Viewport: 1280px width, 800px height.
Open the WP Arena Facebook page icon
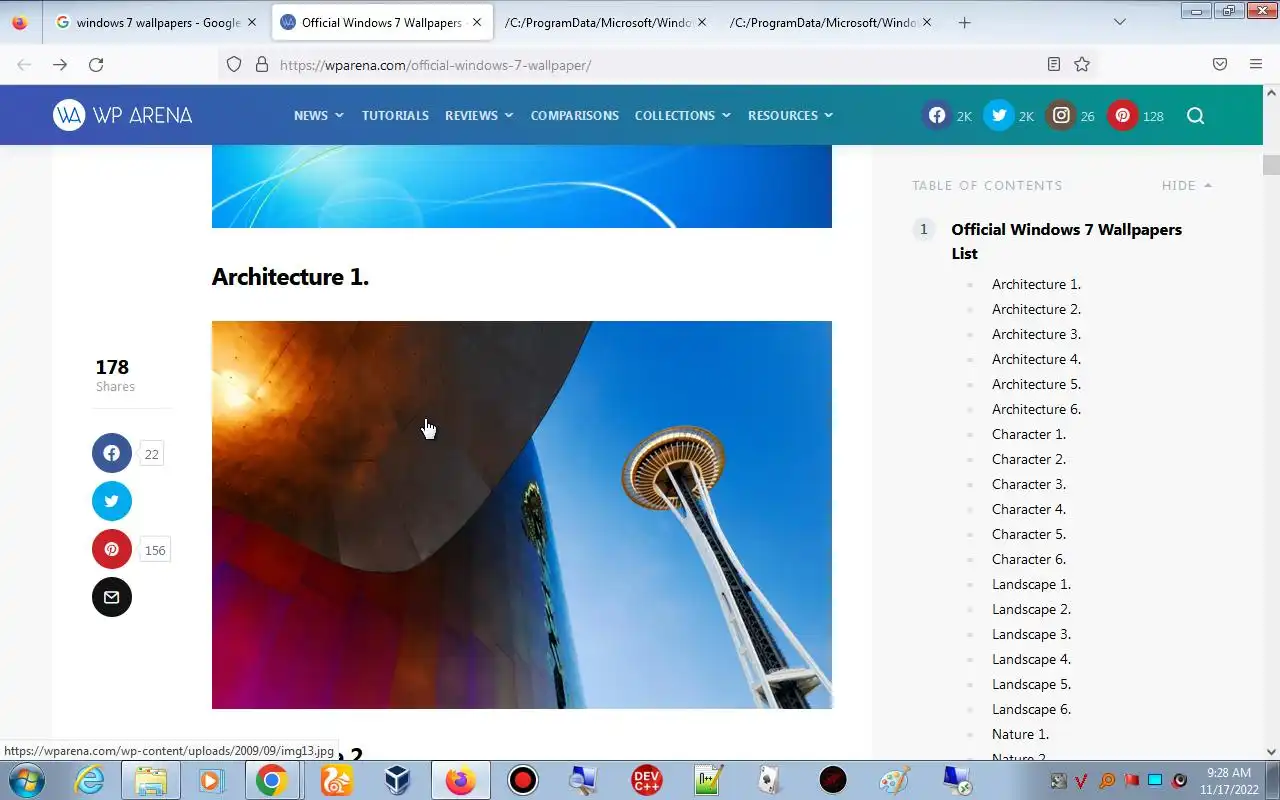(937, 115)
